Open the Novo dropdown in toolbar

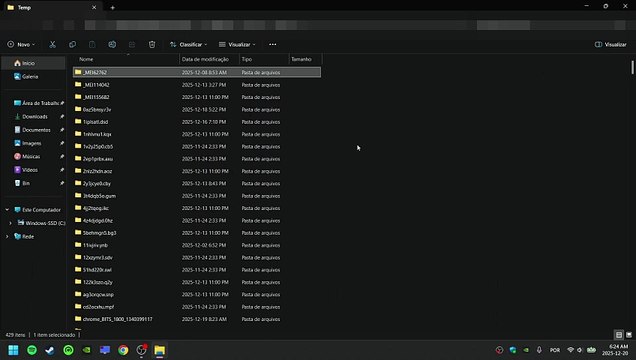[21, 45]
